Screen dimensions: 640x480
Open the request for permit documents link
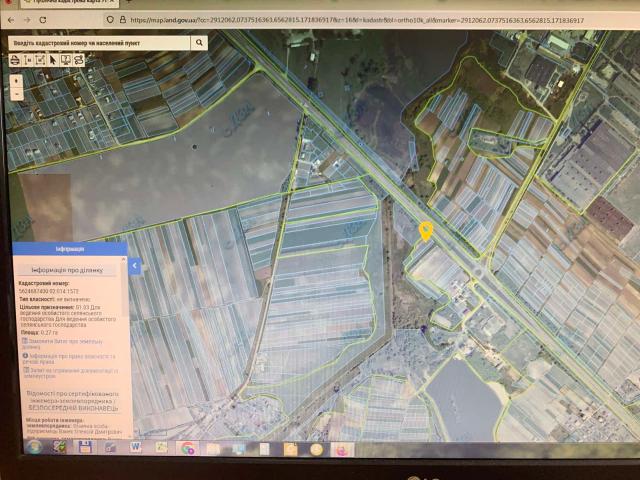pyautogui.click(x=70, y=372)
